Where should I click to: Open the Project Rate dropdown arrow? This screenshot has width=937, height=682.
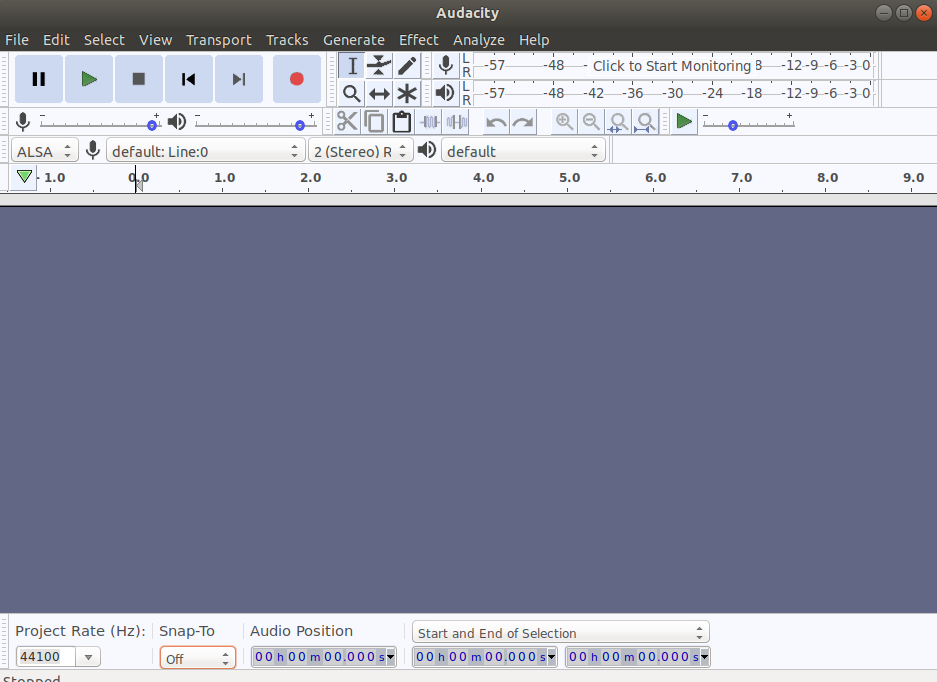[x=88, y=657]
